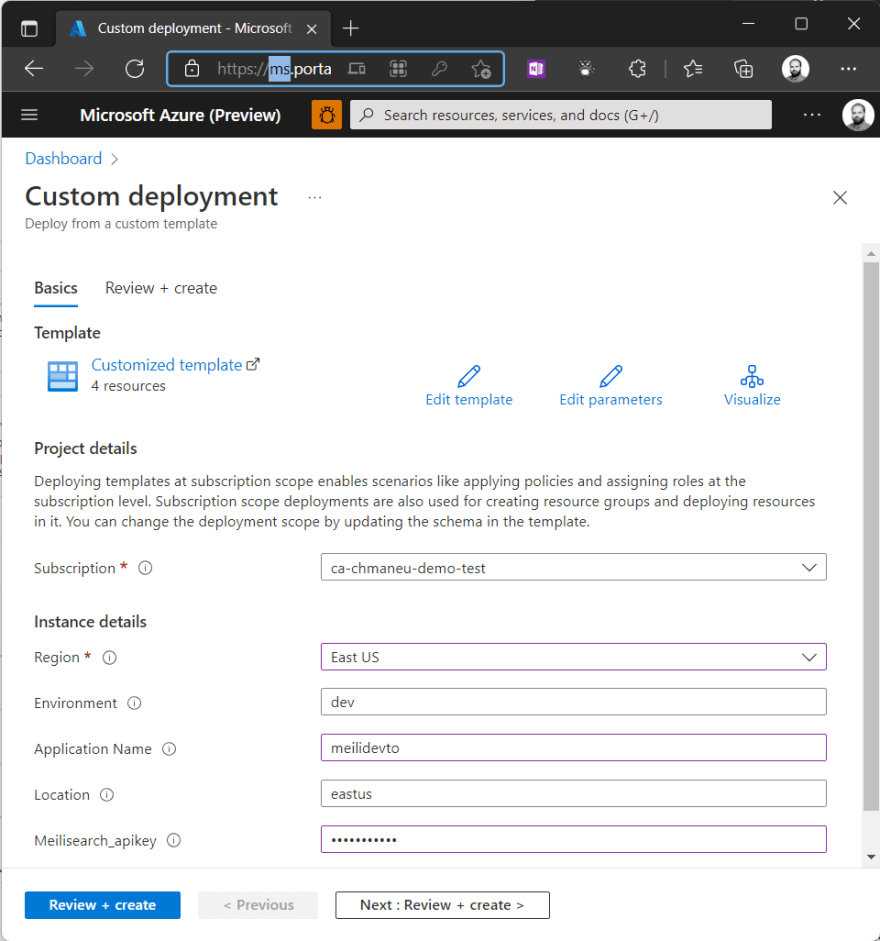This screenshot has width=880, height=941.
Task: Open the Azure portal hamburger menu
Action: 29,114
